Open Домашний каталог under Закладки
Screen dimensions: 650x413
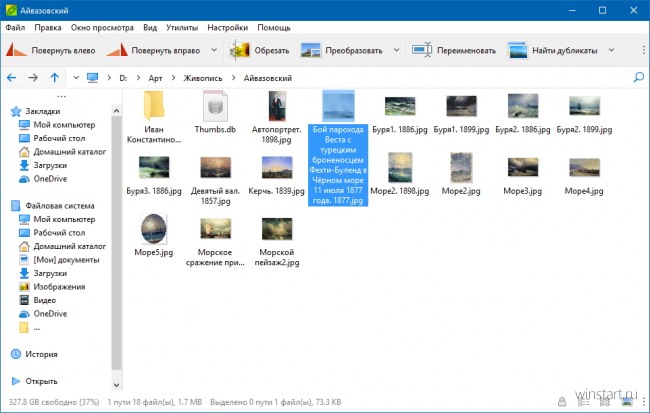[x=62, y=152]
